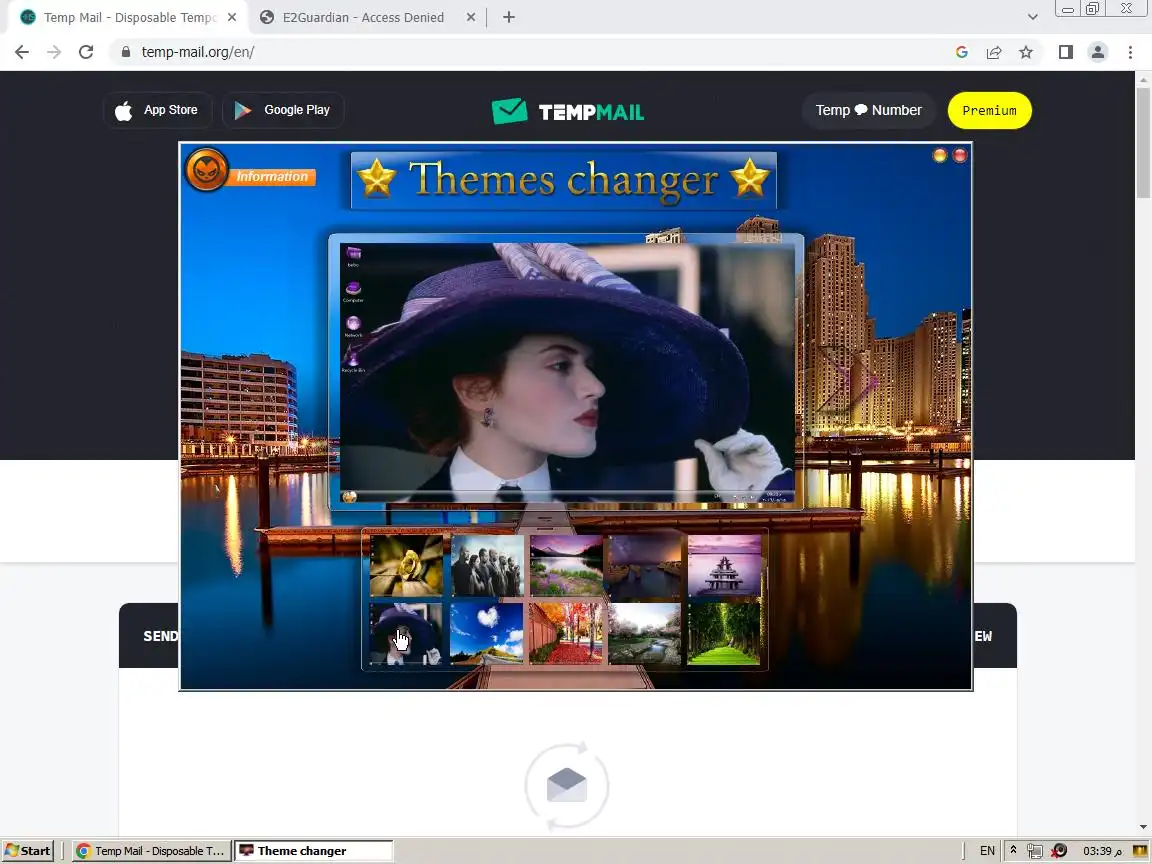Image resolution: width=1152 pixels, height=864 pixels.
Task: View site information via lock icon
Action: coord(126,52)
